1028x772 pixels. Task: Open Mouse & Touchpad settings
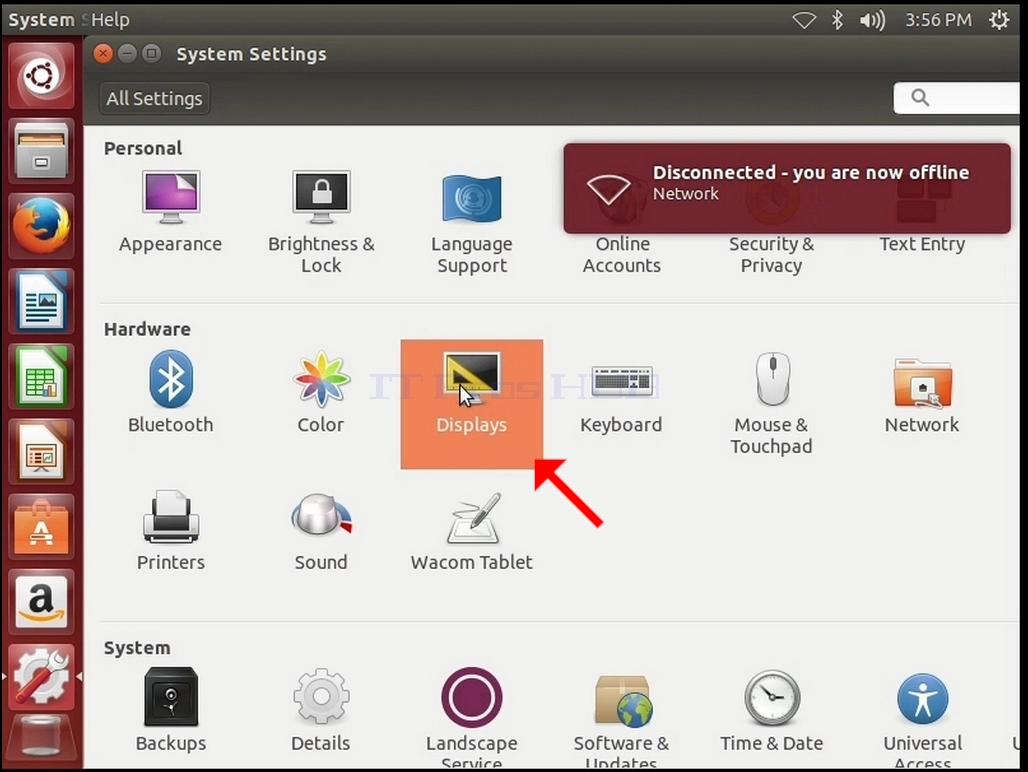[x=772, y=402]
